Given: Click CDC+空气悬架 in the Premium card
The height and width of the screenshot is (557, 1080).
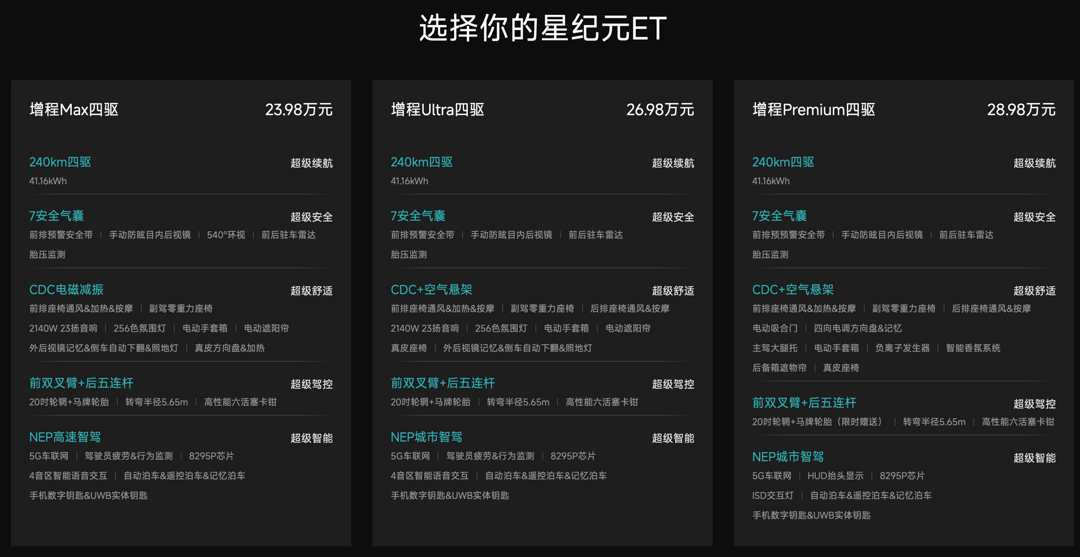Looking at the screenshot, I should (x=793, y=290).
